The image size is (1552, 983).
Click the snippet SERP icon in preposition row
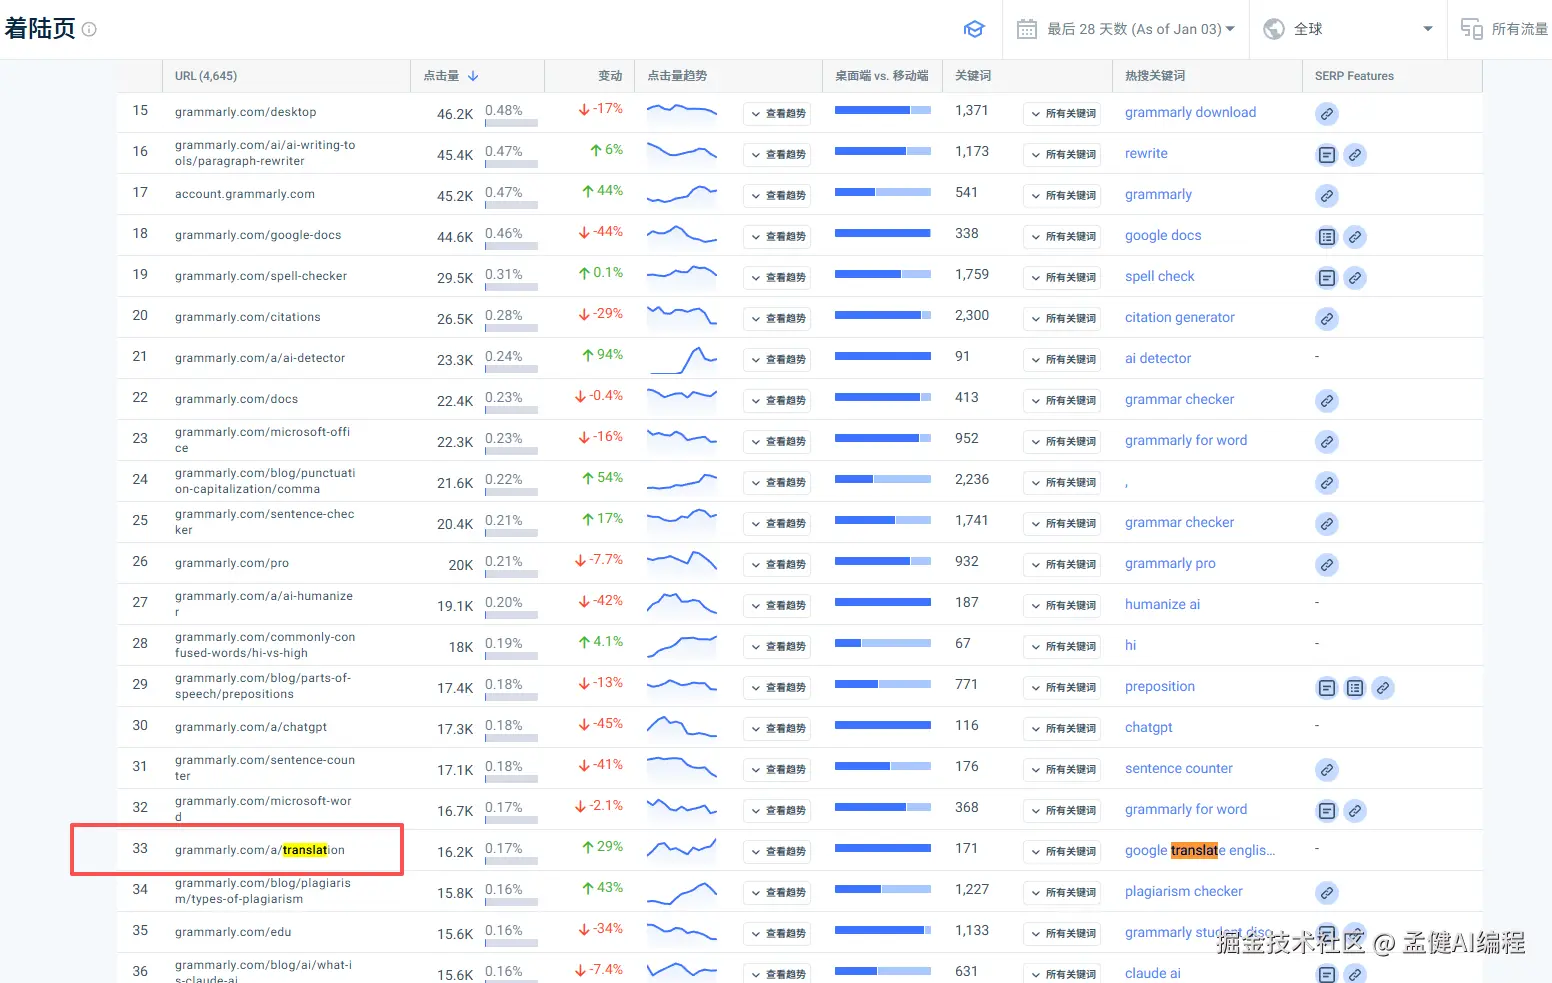coord(1326,688)
